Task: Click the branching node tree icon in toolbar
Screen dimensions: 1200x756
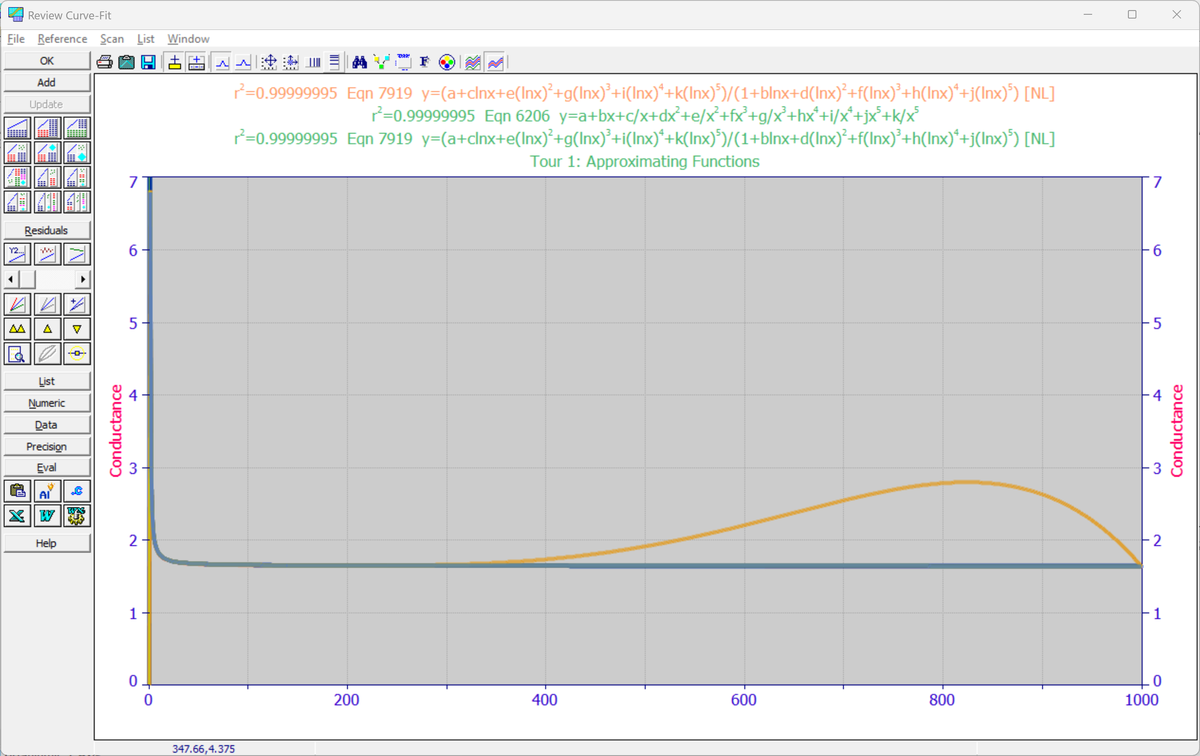Action: click(382, 62)
